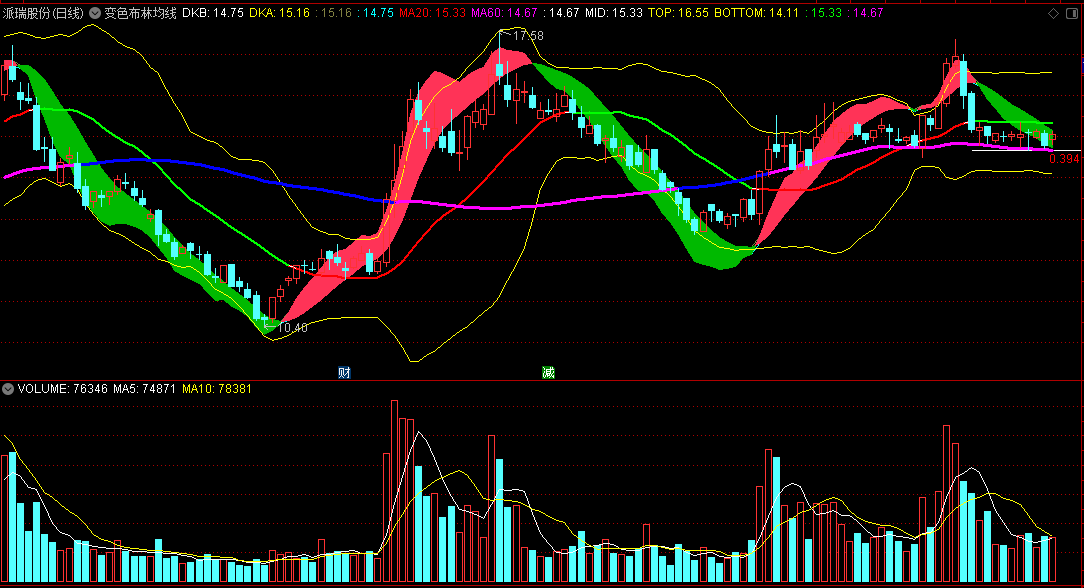Viewport: 1084px width, 588px height.
Task: Click the 减 shareholding reduction marker
Action: [548, 372]
